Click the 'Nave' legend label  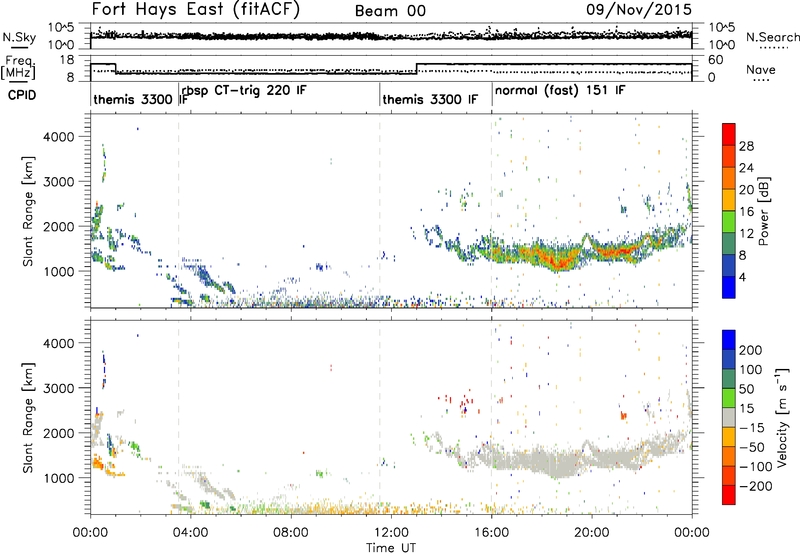761,70
